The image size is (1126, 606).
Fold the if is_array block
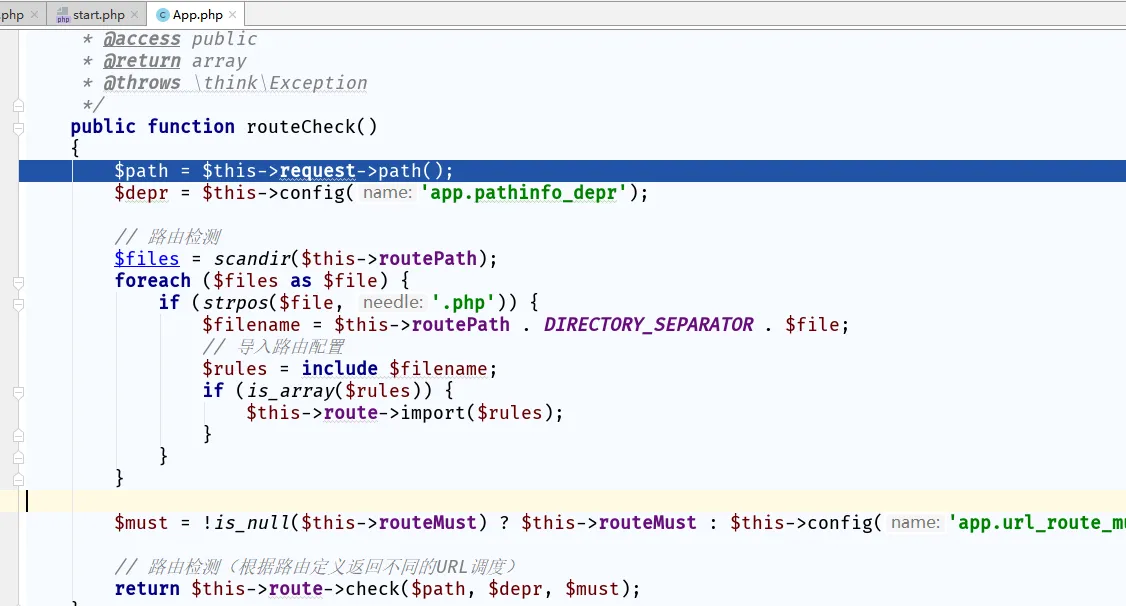(x=18, y=391)
